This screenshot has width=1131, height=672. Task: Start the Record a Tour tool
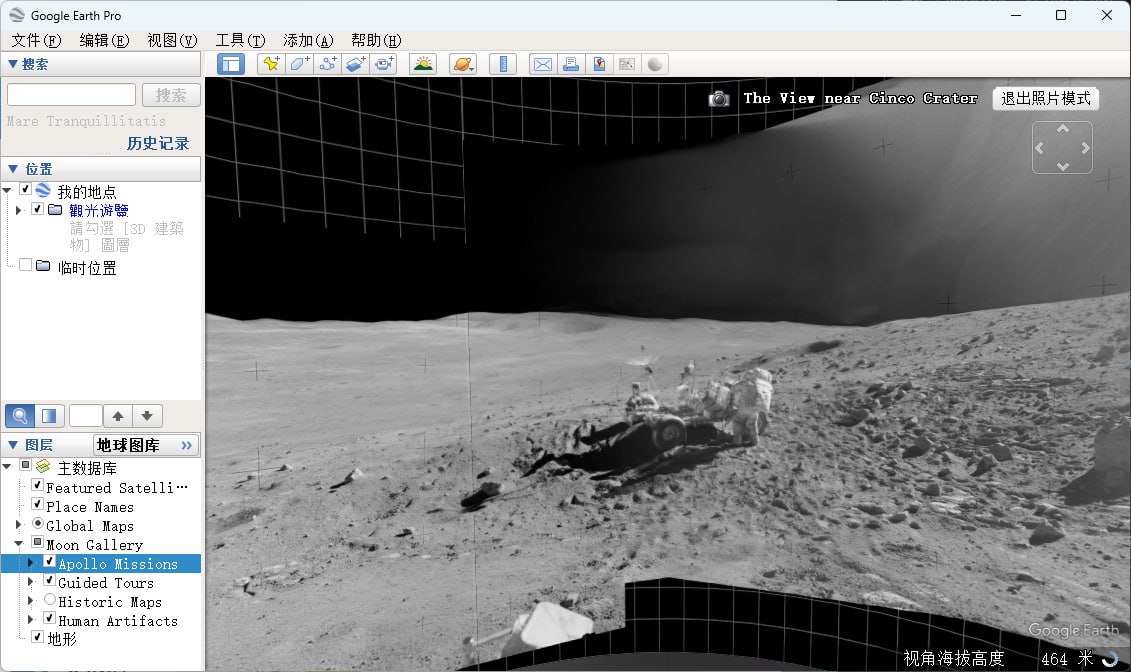tap(384, 63)
